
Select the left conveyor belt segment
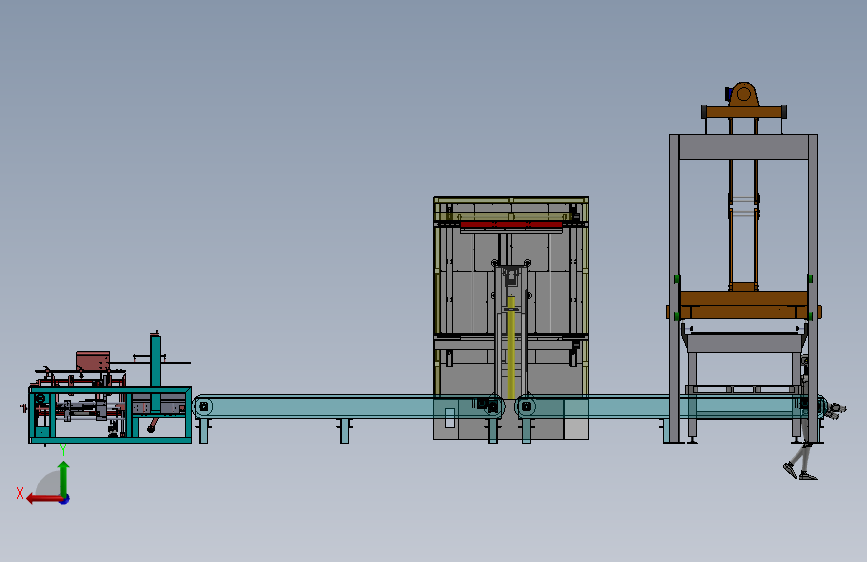(x=348, y=407)
